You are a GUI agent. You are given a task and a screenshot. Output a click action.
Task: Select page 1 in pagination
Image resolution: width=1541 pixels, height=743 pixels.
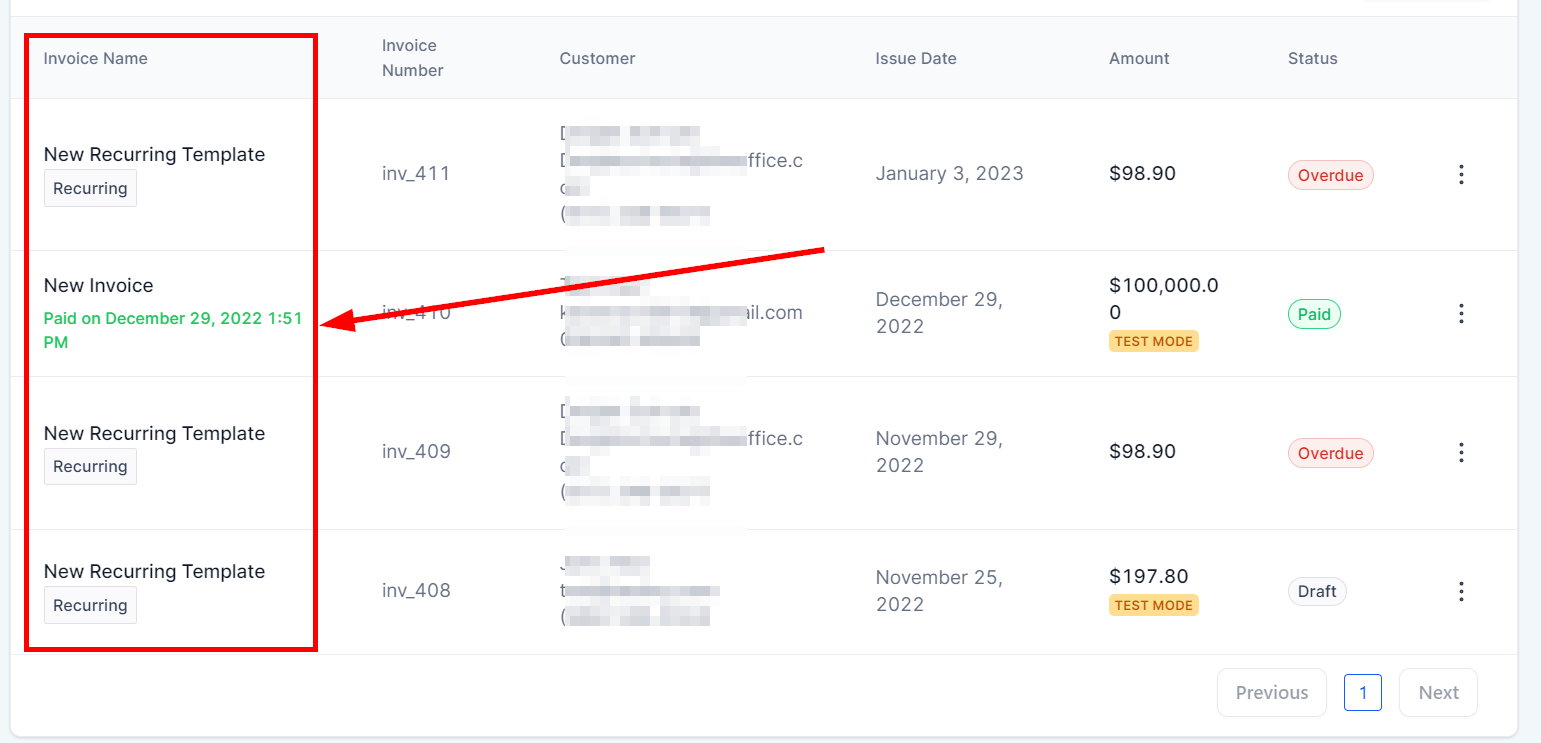1362,693
